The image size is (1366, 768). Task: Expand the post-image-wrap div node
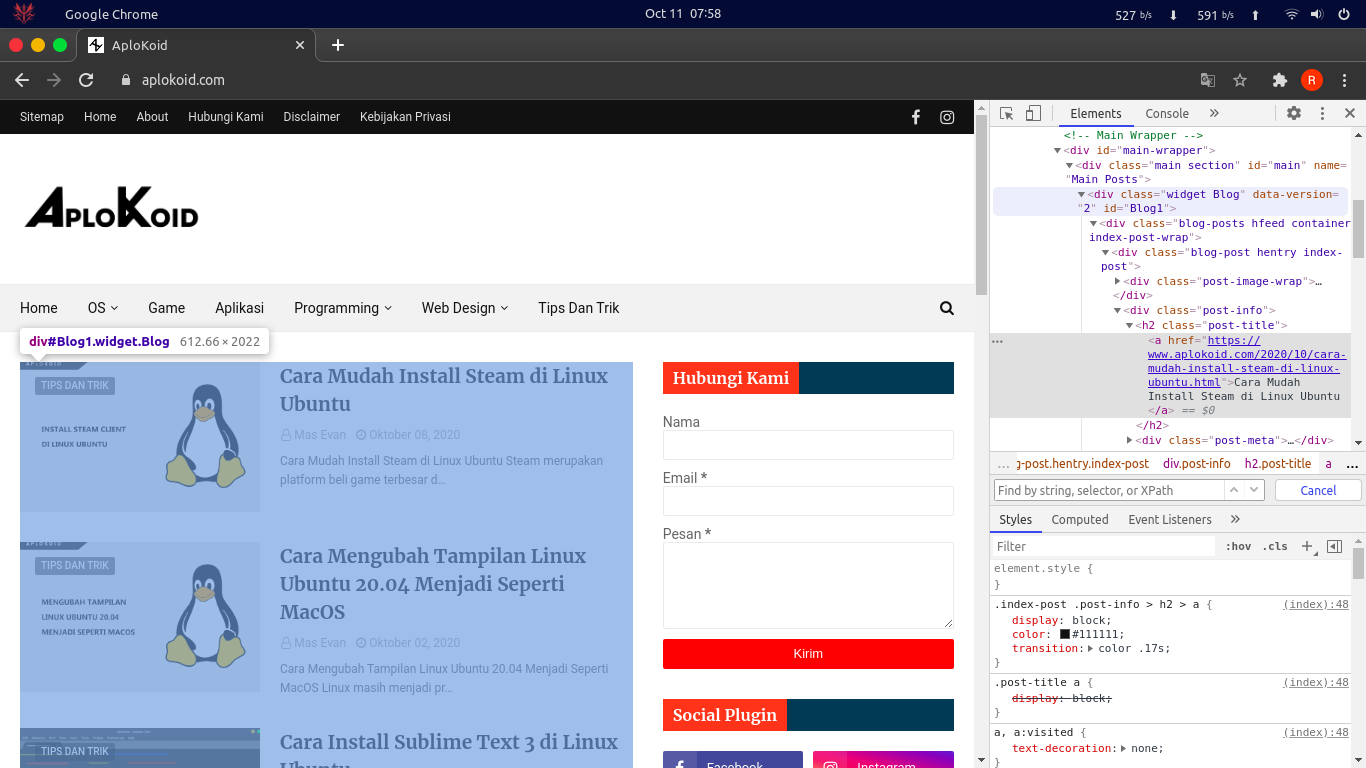[1118, 282]
